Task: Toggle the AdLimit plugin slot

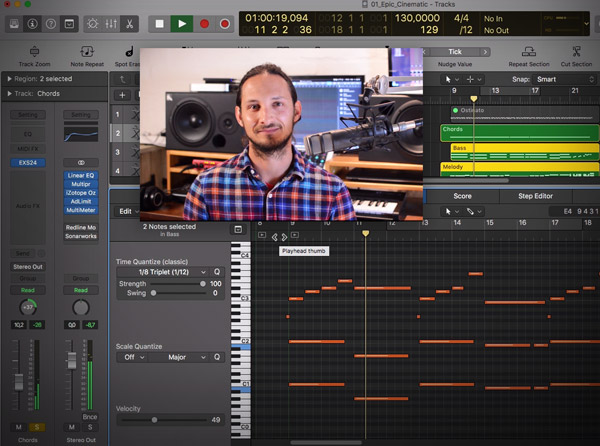Action: coord(81,201)
